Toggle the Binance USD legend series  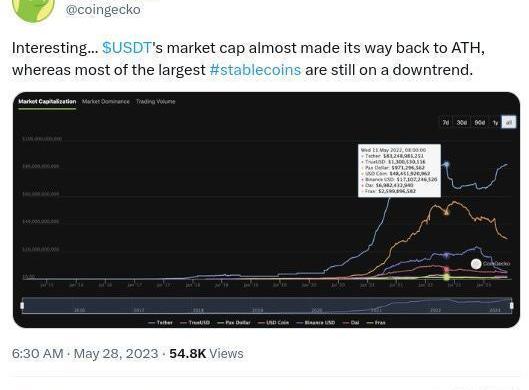click(x=315, y=323)
